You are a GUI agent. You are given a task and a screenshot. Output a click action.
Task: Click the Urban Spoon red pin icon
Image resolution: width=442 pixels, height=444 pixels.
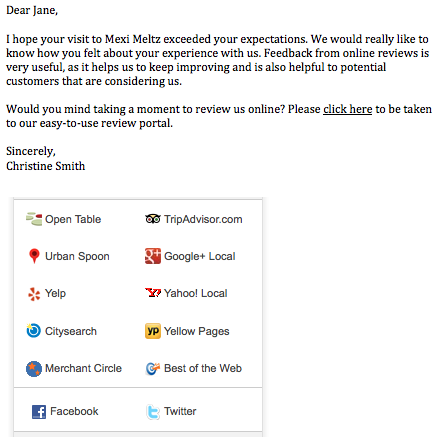[34, 256]
